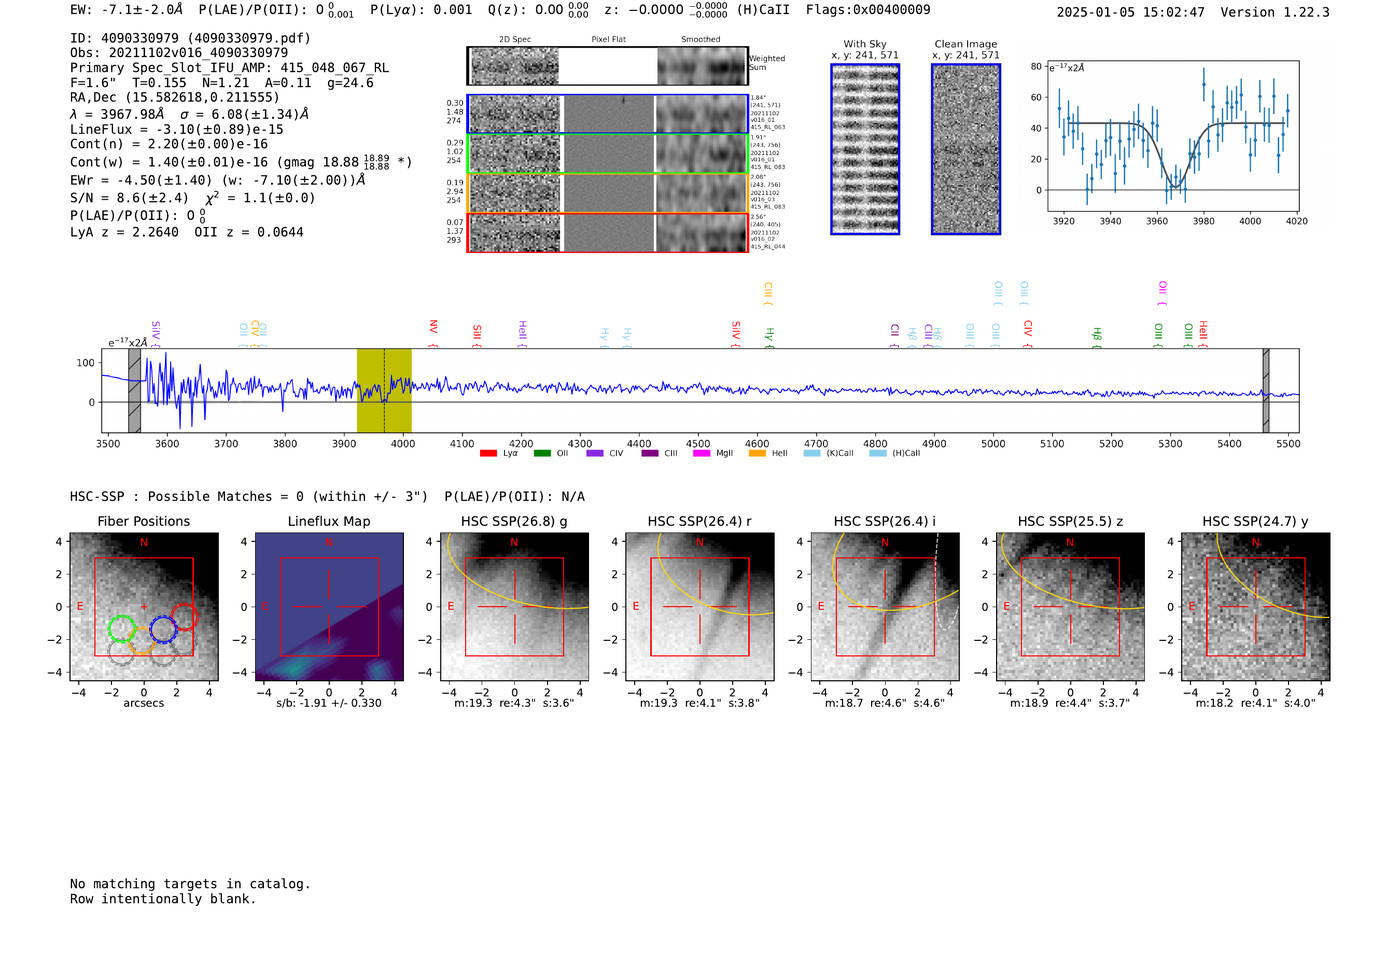The image size is (1400, 953).
Task: Select the Clean Image cutout
Action: [966, 149]
